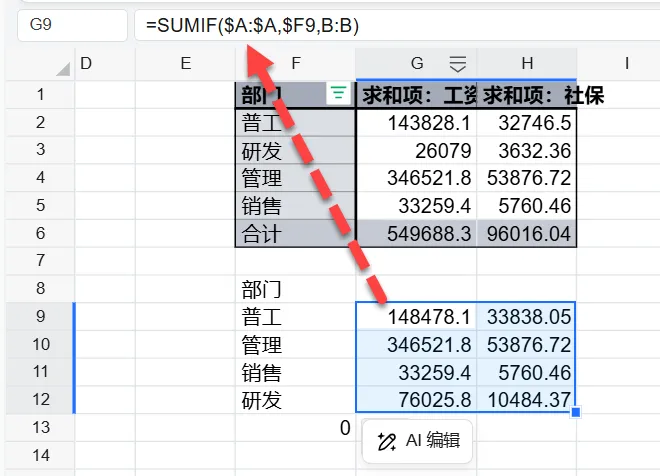Click the Name Box showing G9
Viewport: 660px width, 476px height.
coord(72,25)
